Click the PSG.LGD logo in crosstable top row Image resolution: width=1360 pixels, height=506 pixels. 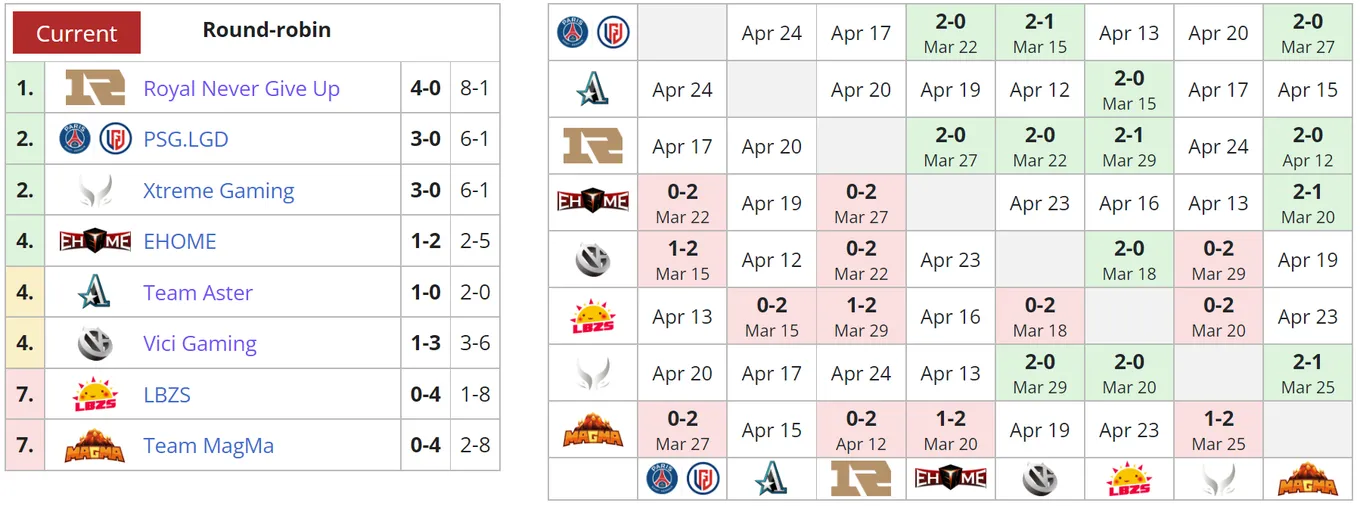(593, 33)
